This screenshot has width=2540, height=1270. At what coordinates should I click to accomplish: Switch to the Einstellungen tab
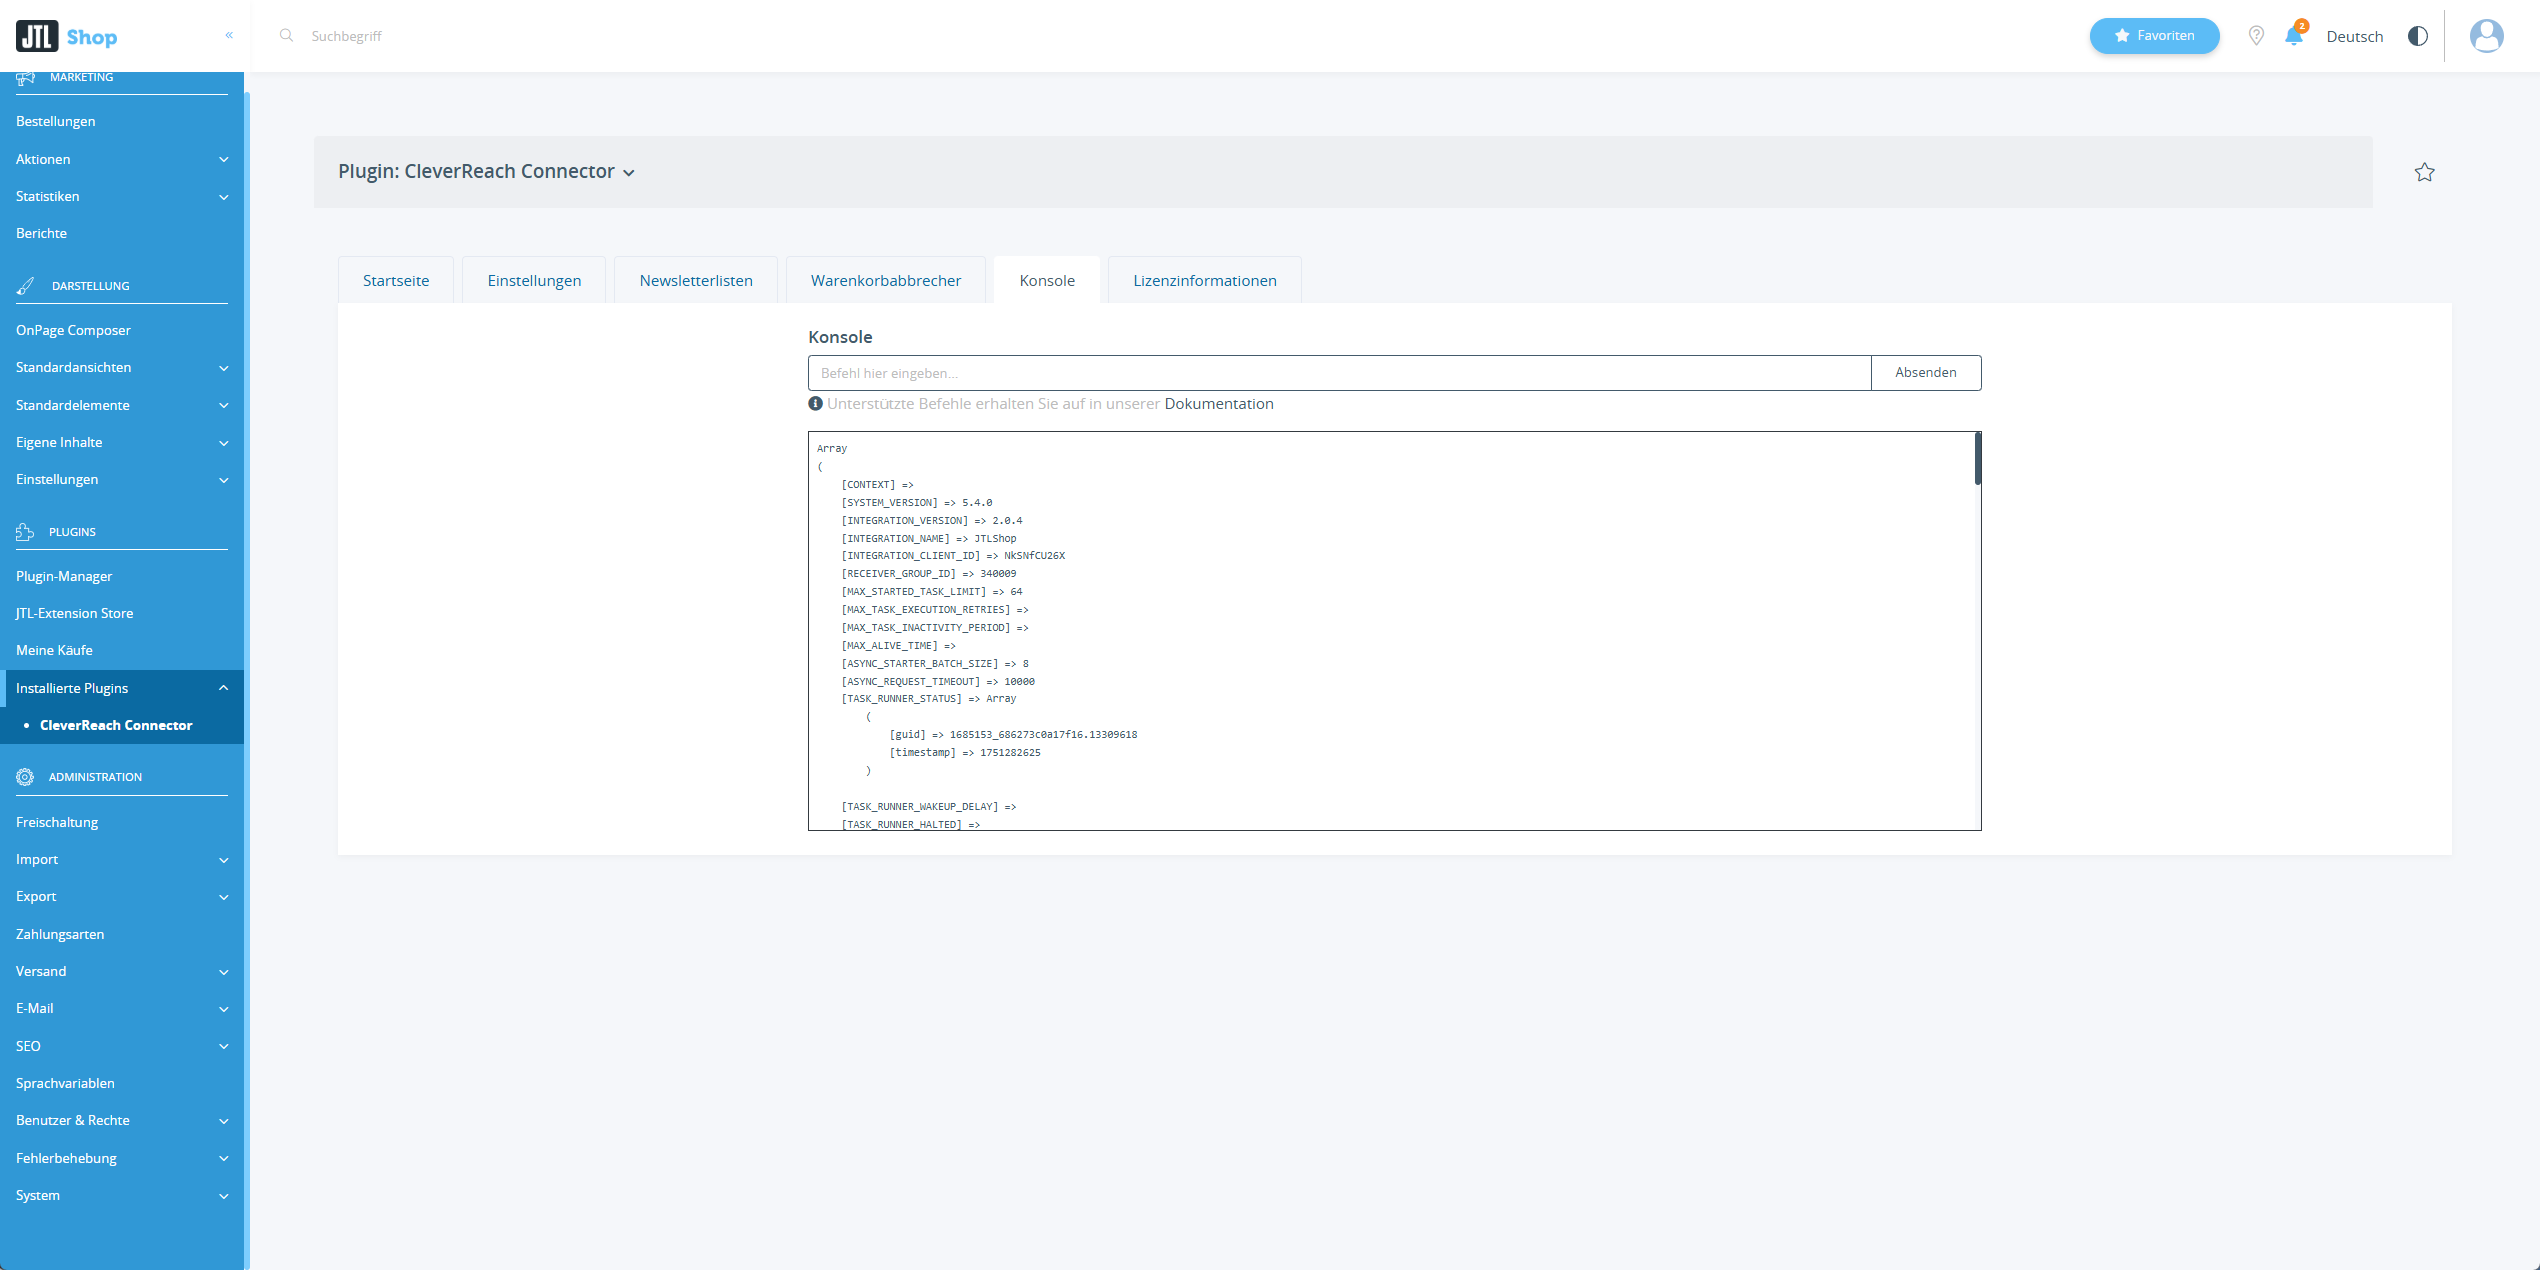point(534,280)
